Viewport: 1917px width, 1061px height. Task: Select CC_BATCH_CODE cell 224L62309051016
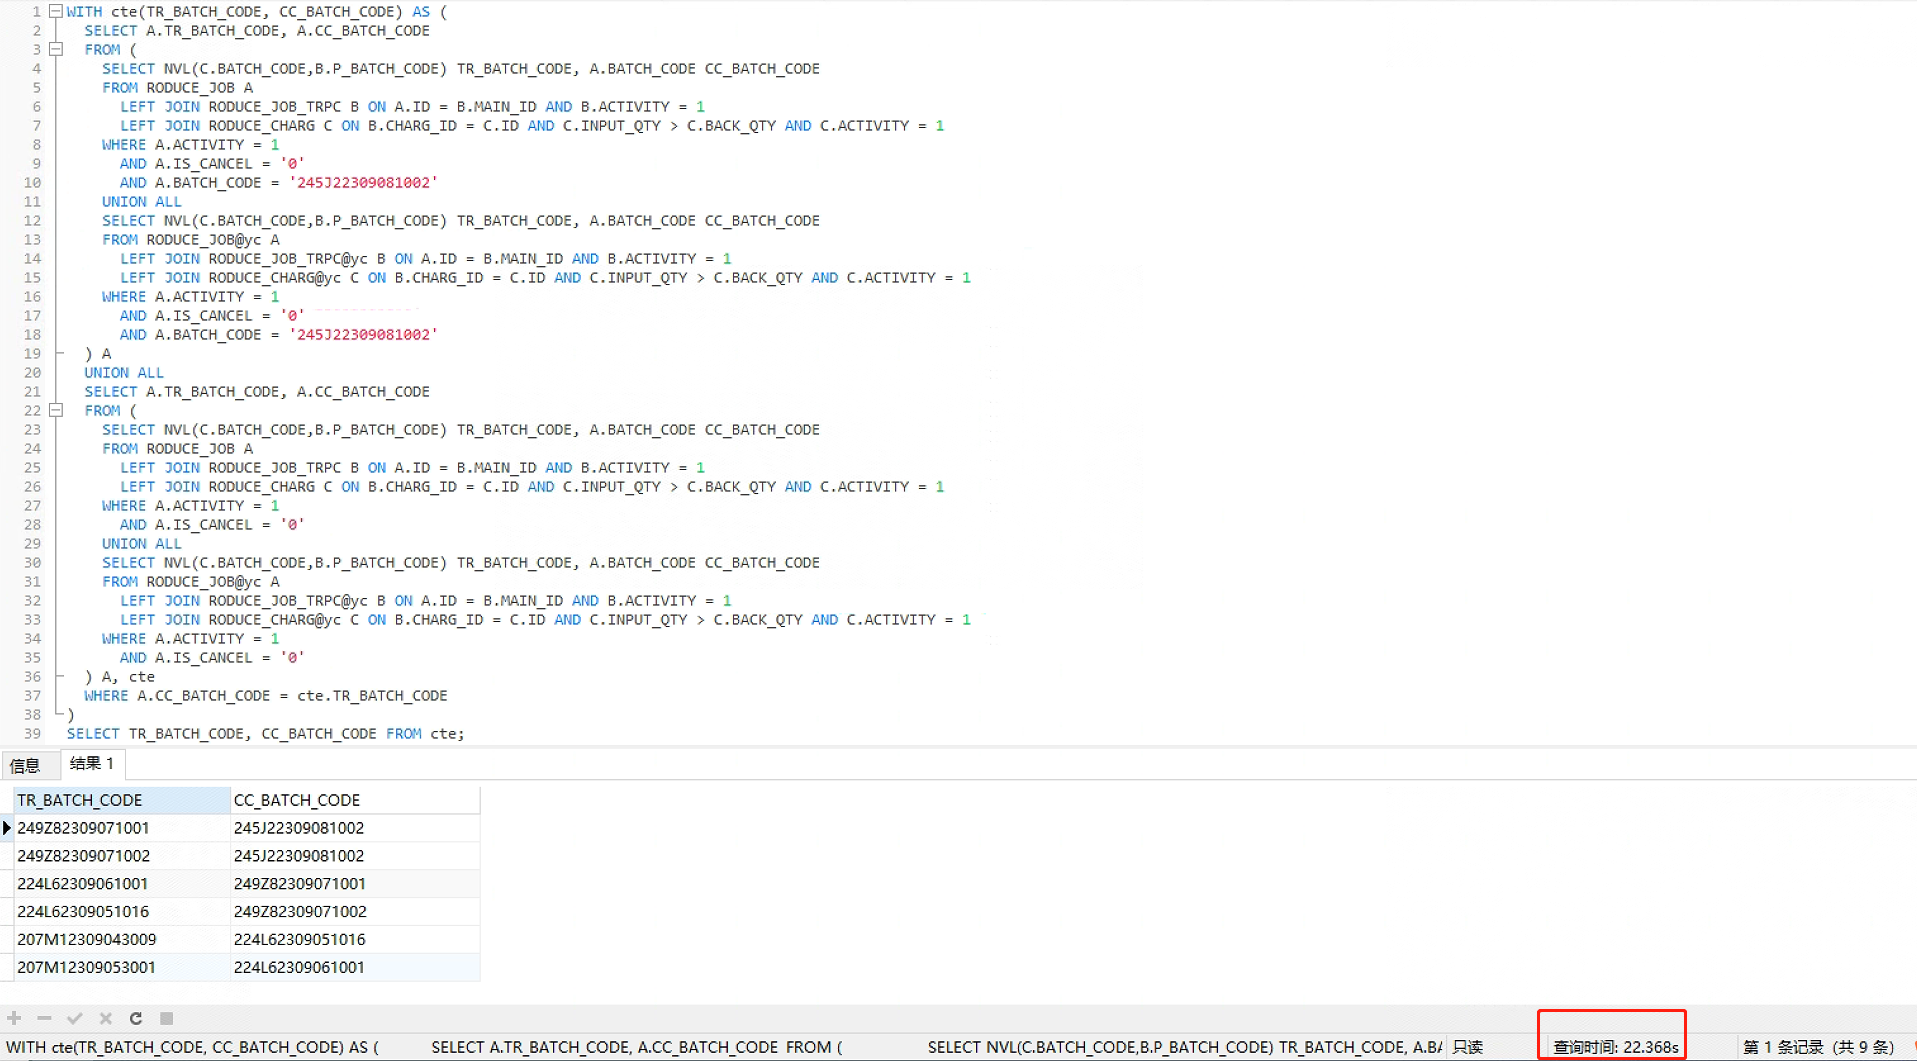click(x=355, y=940)
